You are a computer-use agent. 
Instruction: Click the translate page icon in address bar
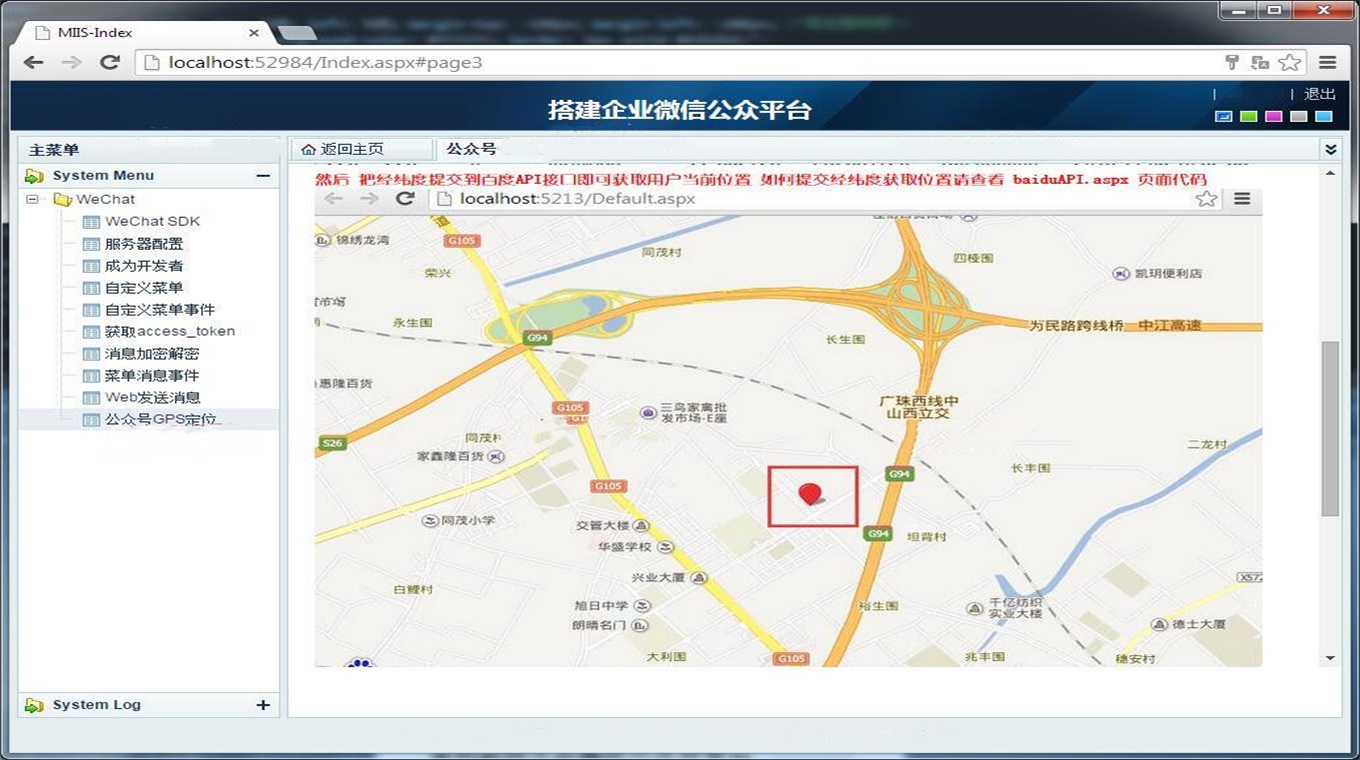tap(1260, 62)
